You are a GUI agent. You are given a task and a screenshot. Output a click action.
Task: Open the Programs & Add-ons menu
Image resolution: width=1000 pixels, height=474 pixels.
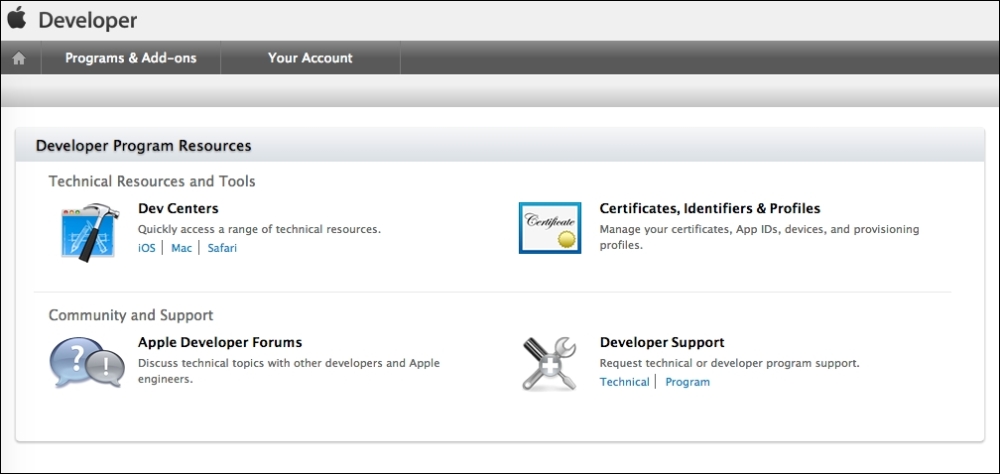[131, 58]
